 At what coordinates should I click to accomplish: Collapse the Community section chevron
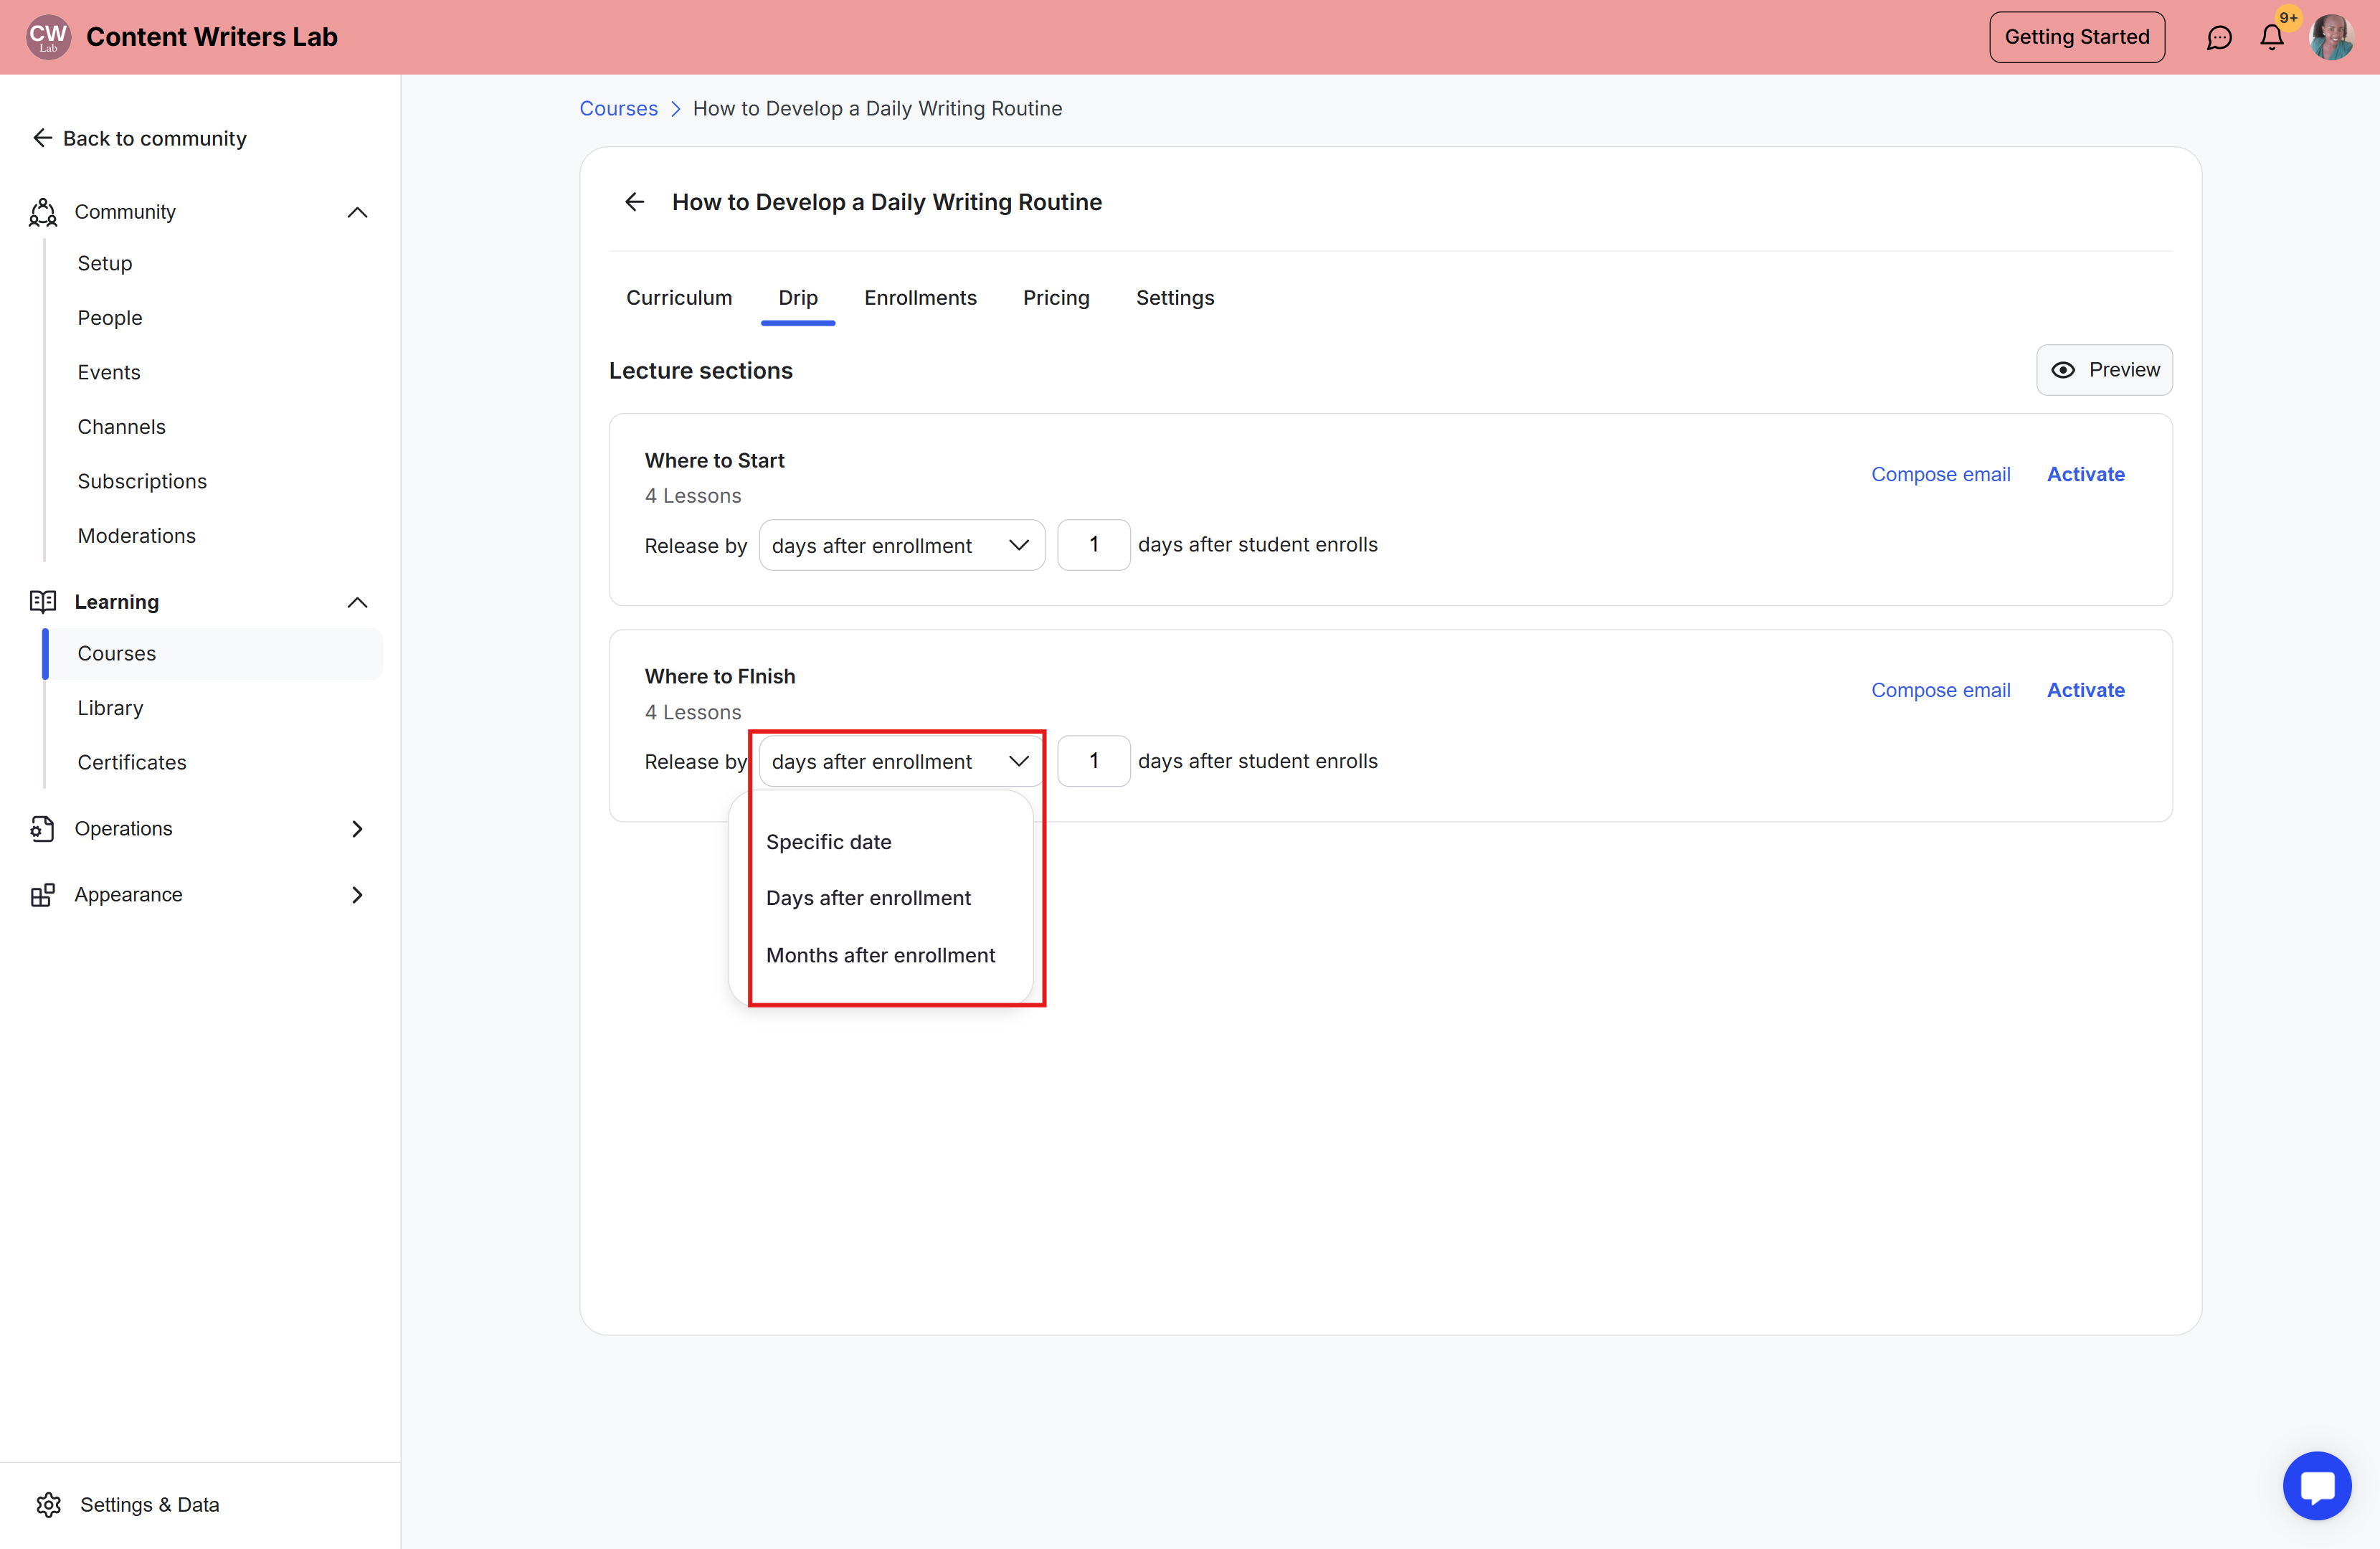point(357,212)
